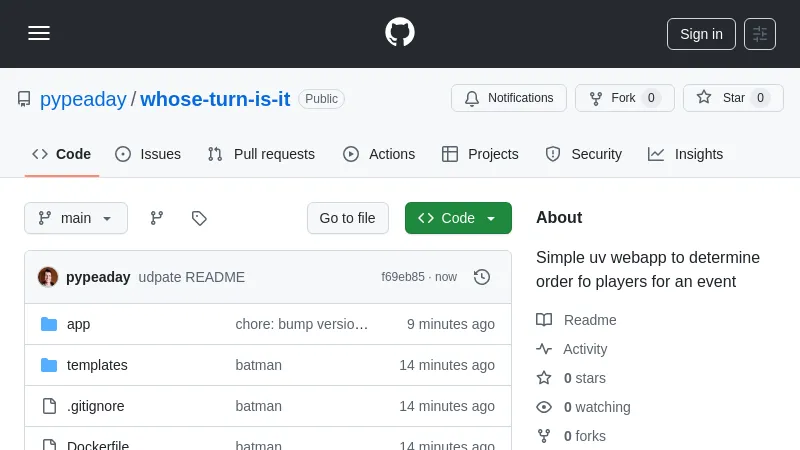This screenshot has height=450, width=800.
Task: Fork the whose-turn-is-it repository
Action: pos(624,98)
